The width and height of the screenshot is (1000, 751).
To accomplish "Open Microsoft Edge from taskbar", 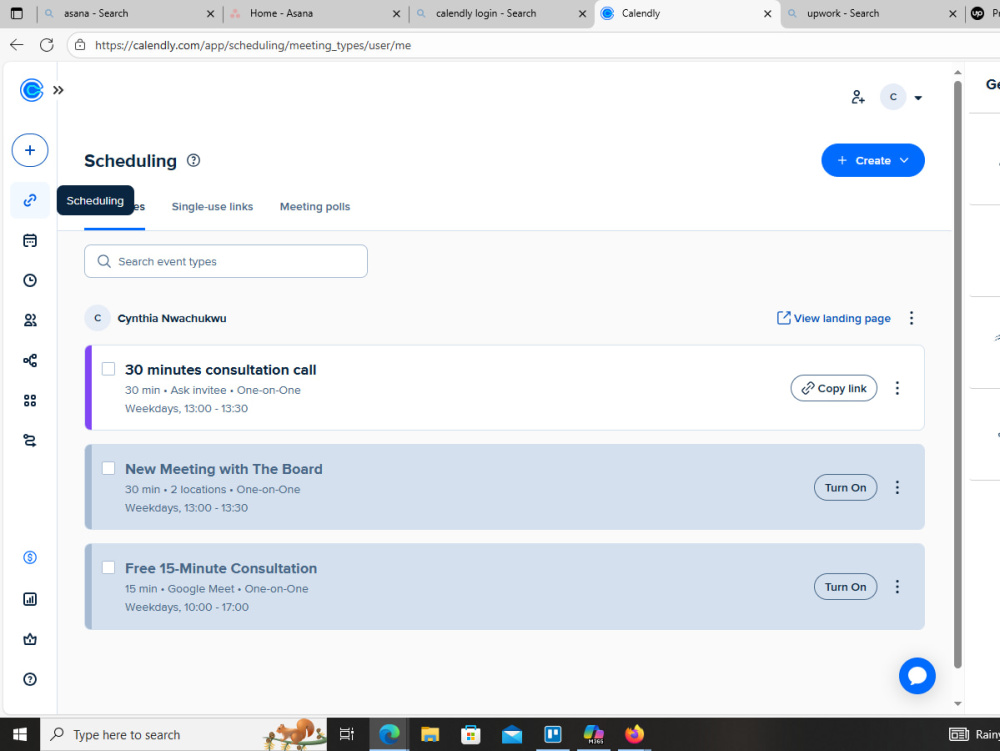I will 389,734.
